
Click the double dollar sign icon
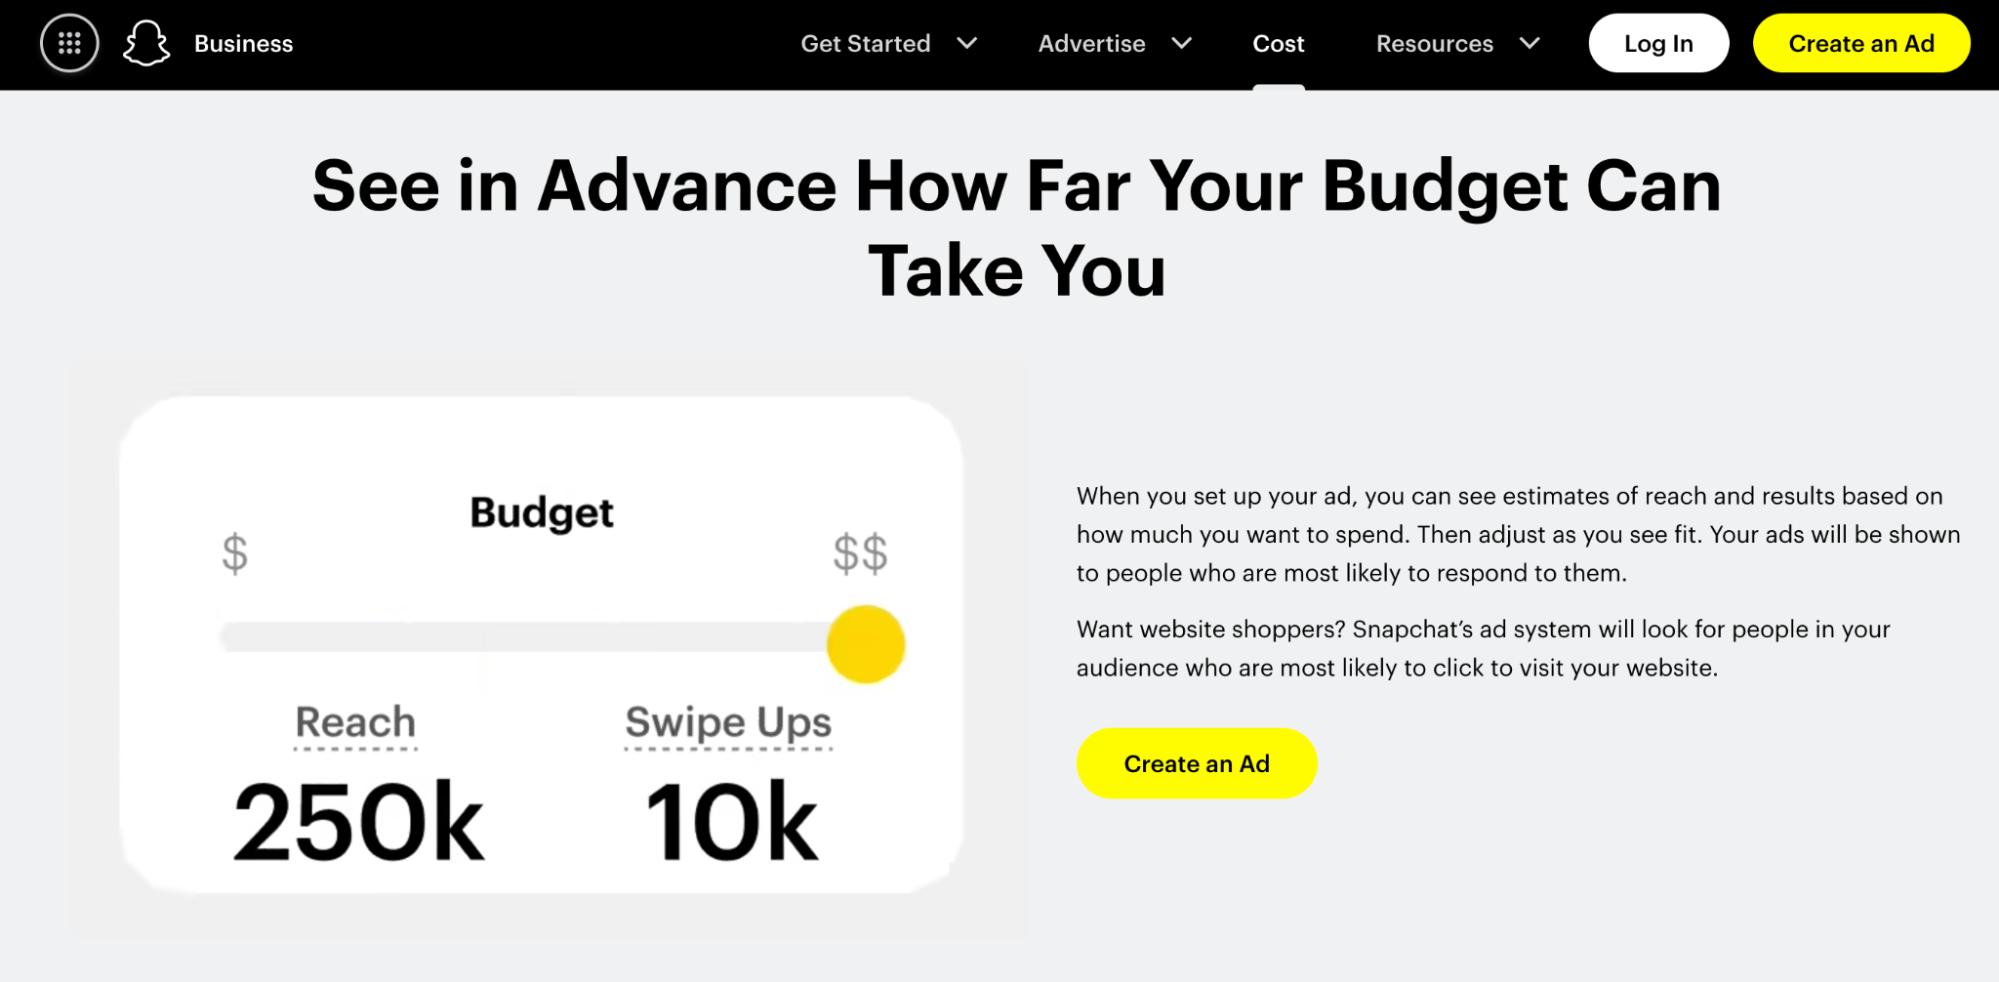[860, 553]
